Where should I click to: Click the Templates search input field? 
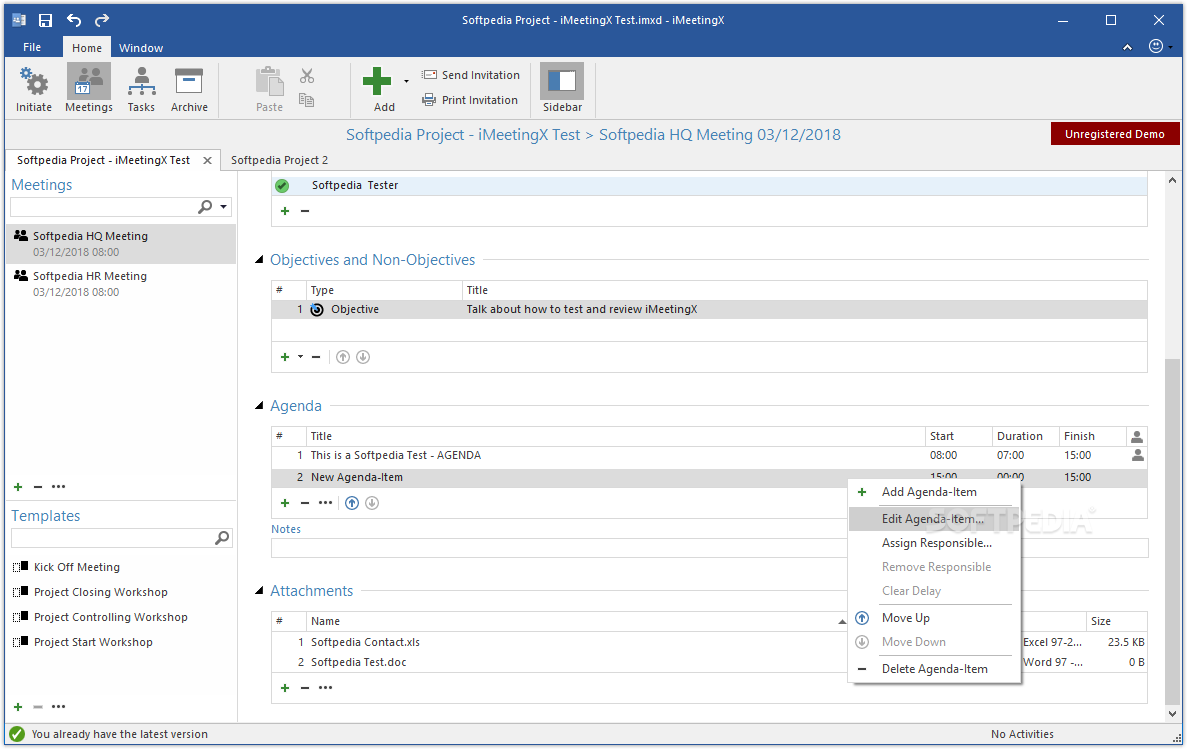pyautogui.click(x=112, y=538)
